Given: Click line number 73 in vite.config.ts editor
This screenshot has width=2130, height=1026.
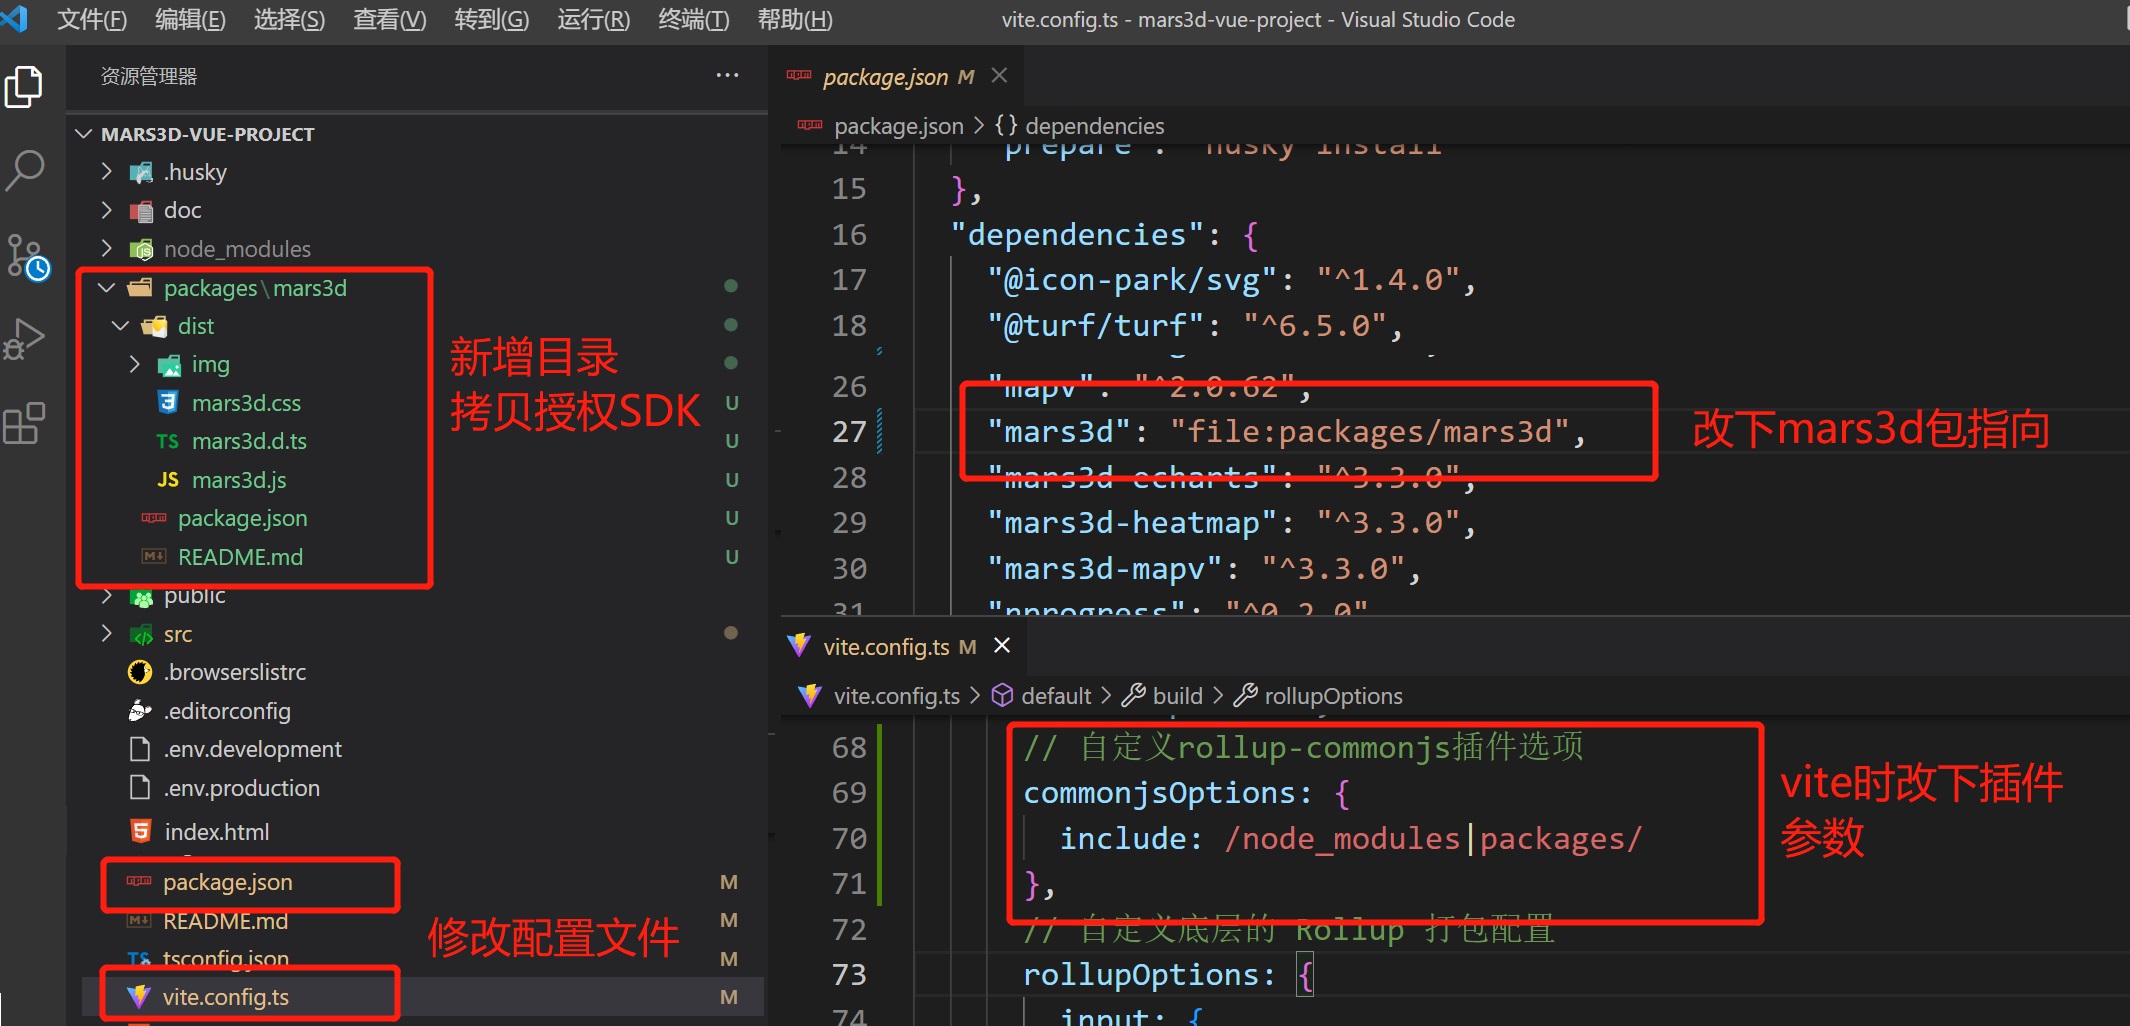Looking at the screenshot, I should tap(849, 975).
